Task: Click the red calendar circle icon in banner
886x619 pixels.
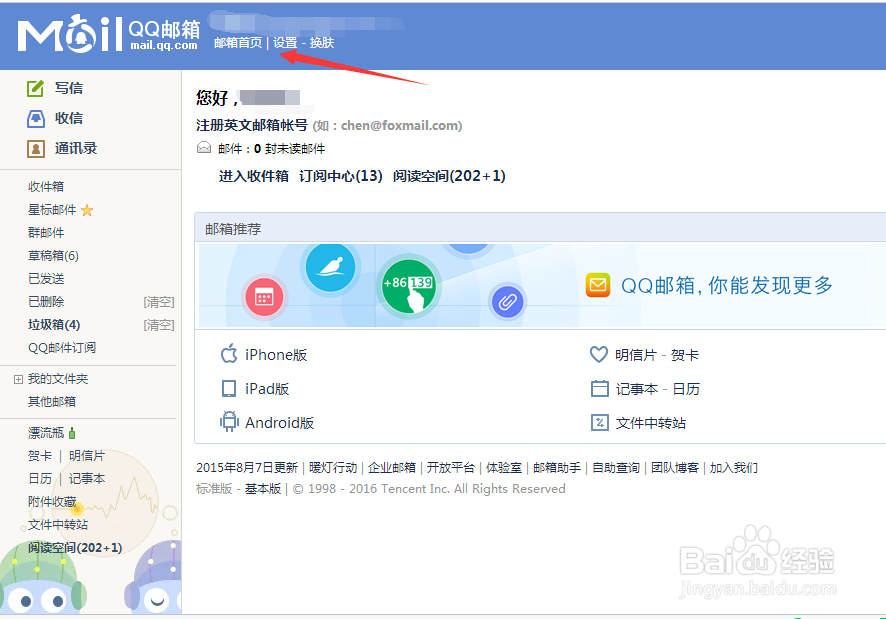Action: pyautogui.click(x=264, y=297)
